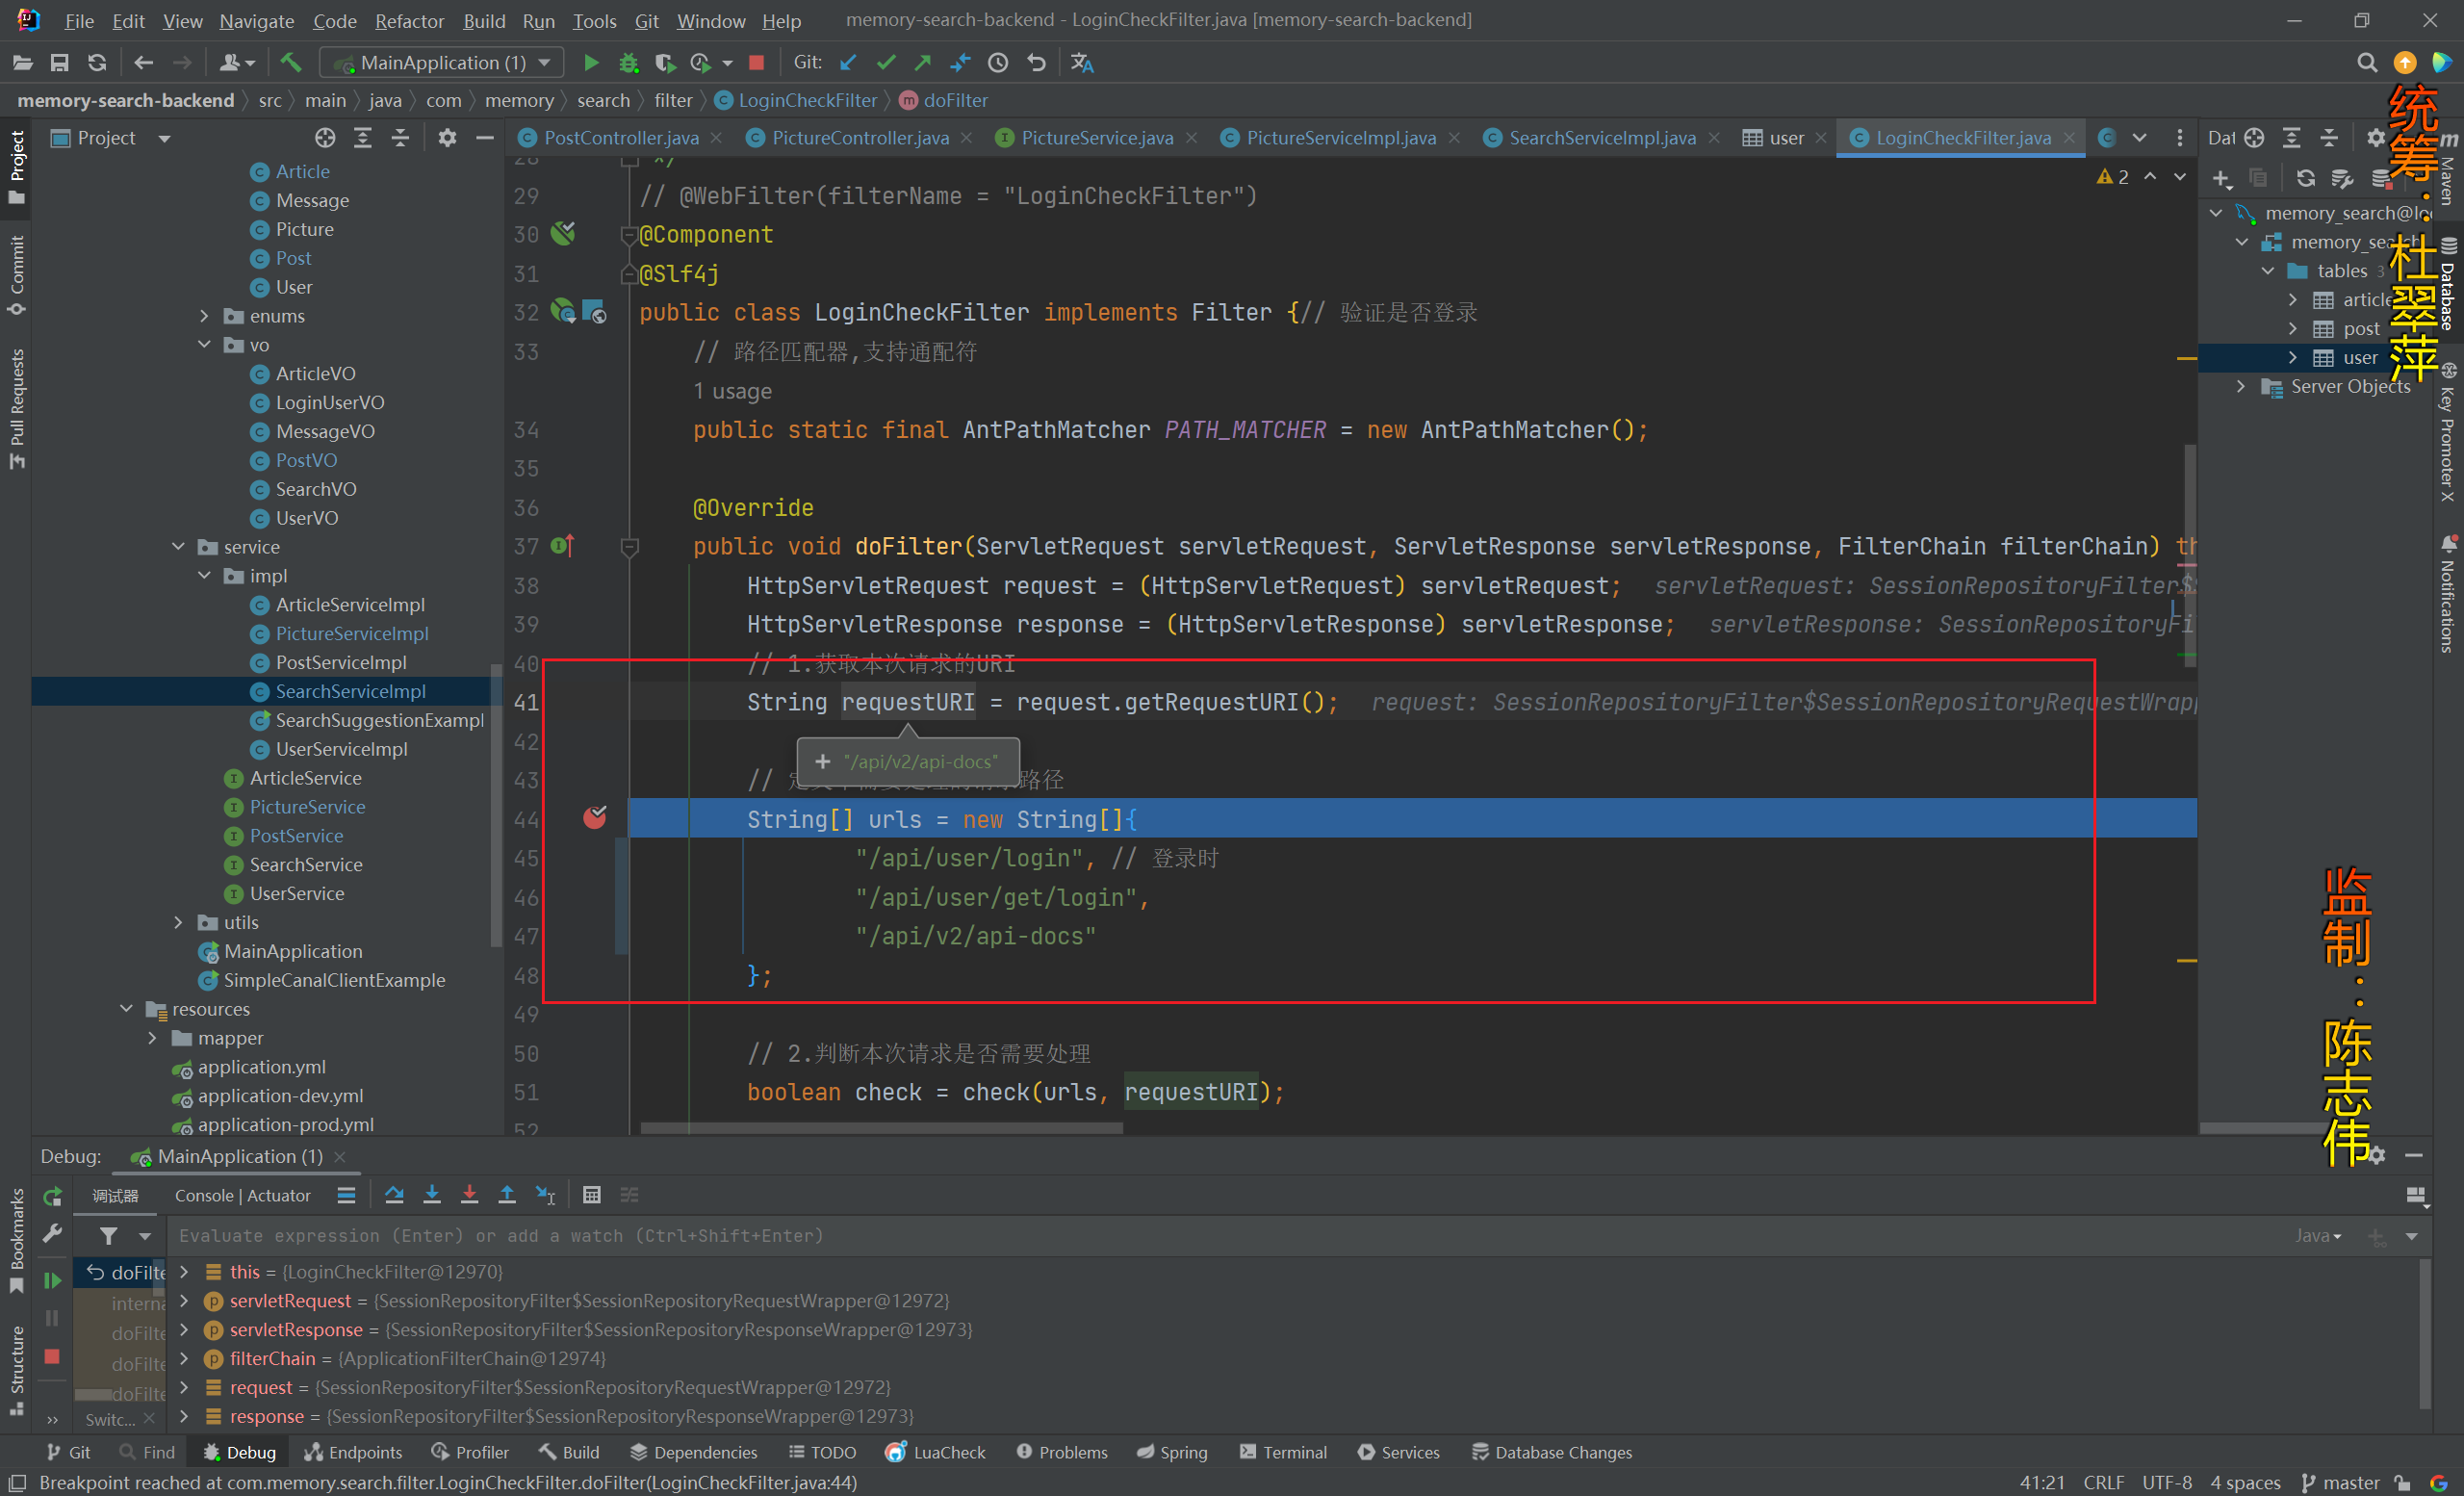
Task: Open the Navigate menu
Action: pyautogui.click(x=257, y=21)
